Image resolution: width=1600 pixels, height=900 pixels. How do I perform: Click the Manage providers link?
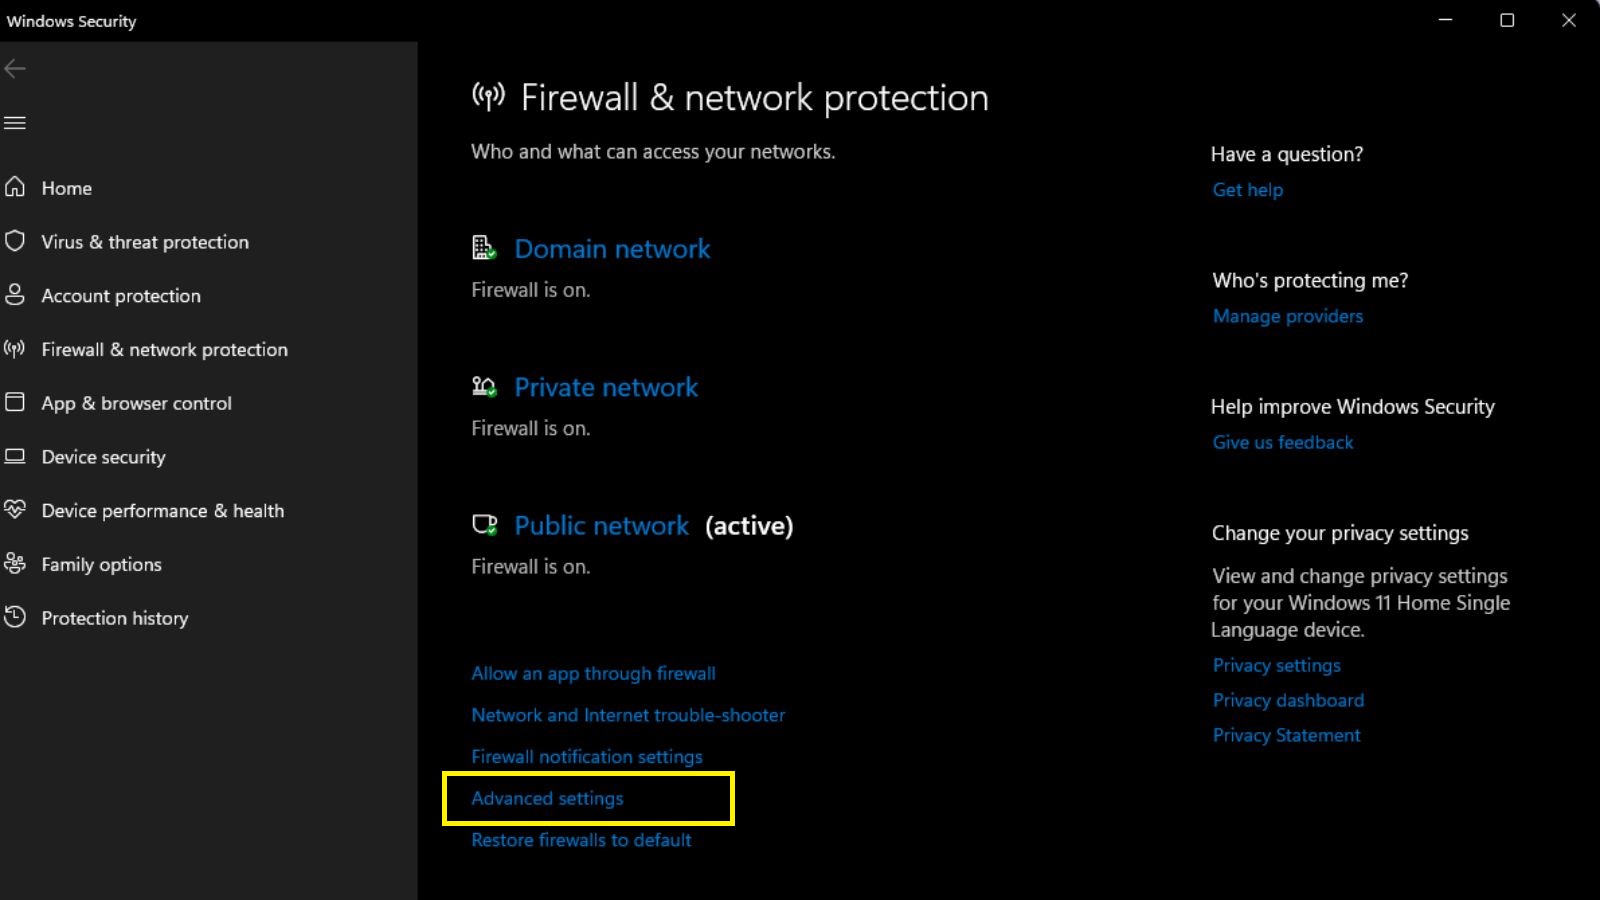coord(1288,316)
